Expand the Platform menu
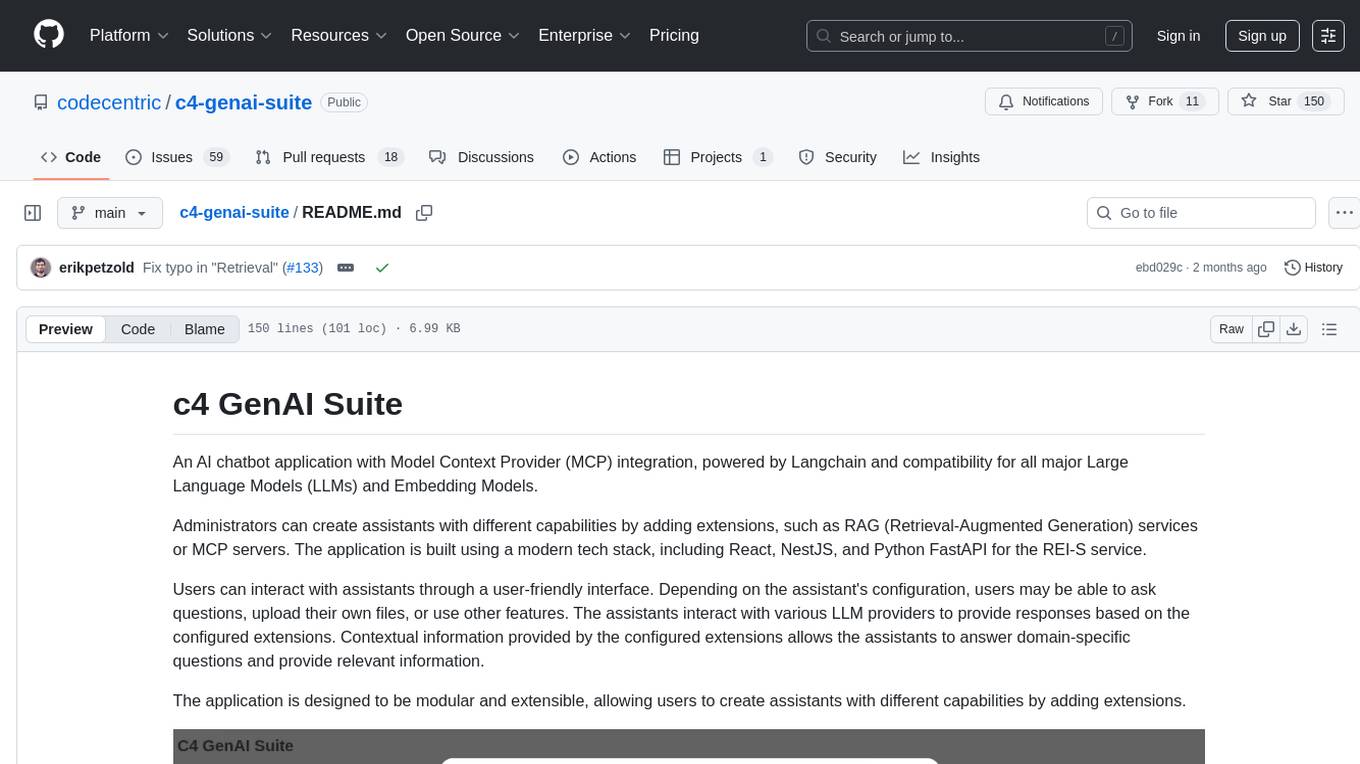Image resolution: width=1360 pixels, height=764 pixels. pyautogui.click(x=129, y=35)
